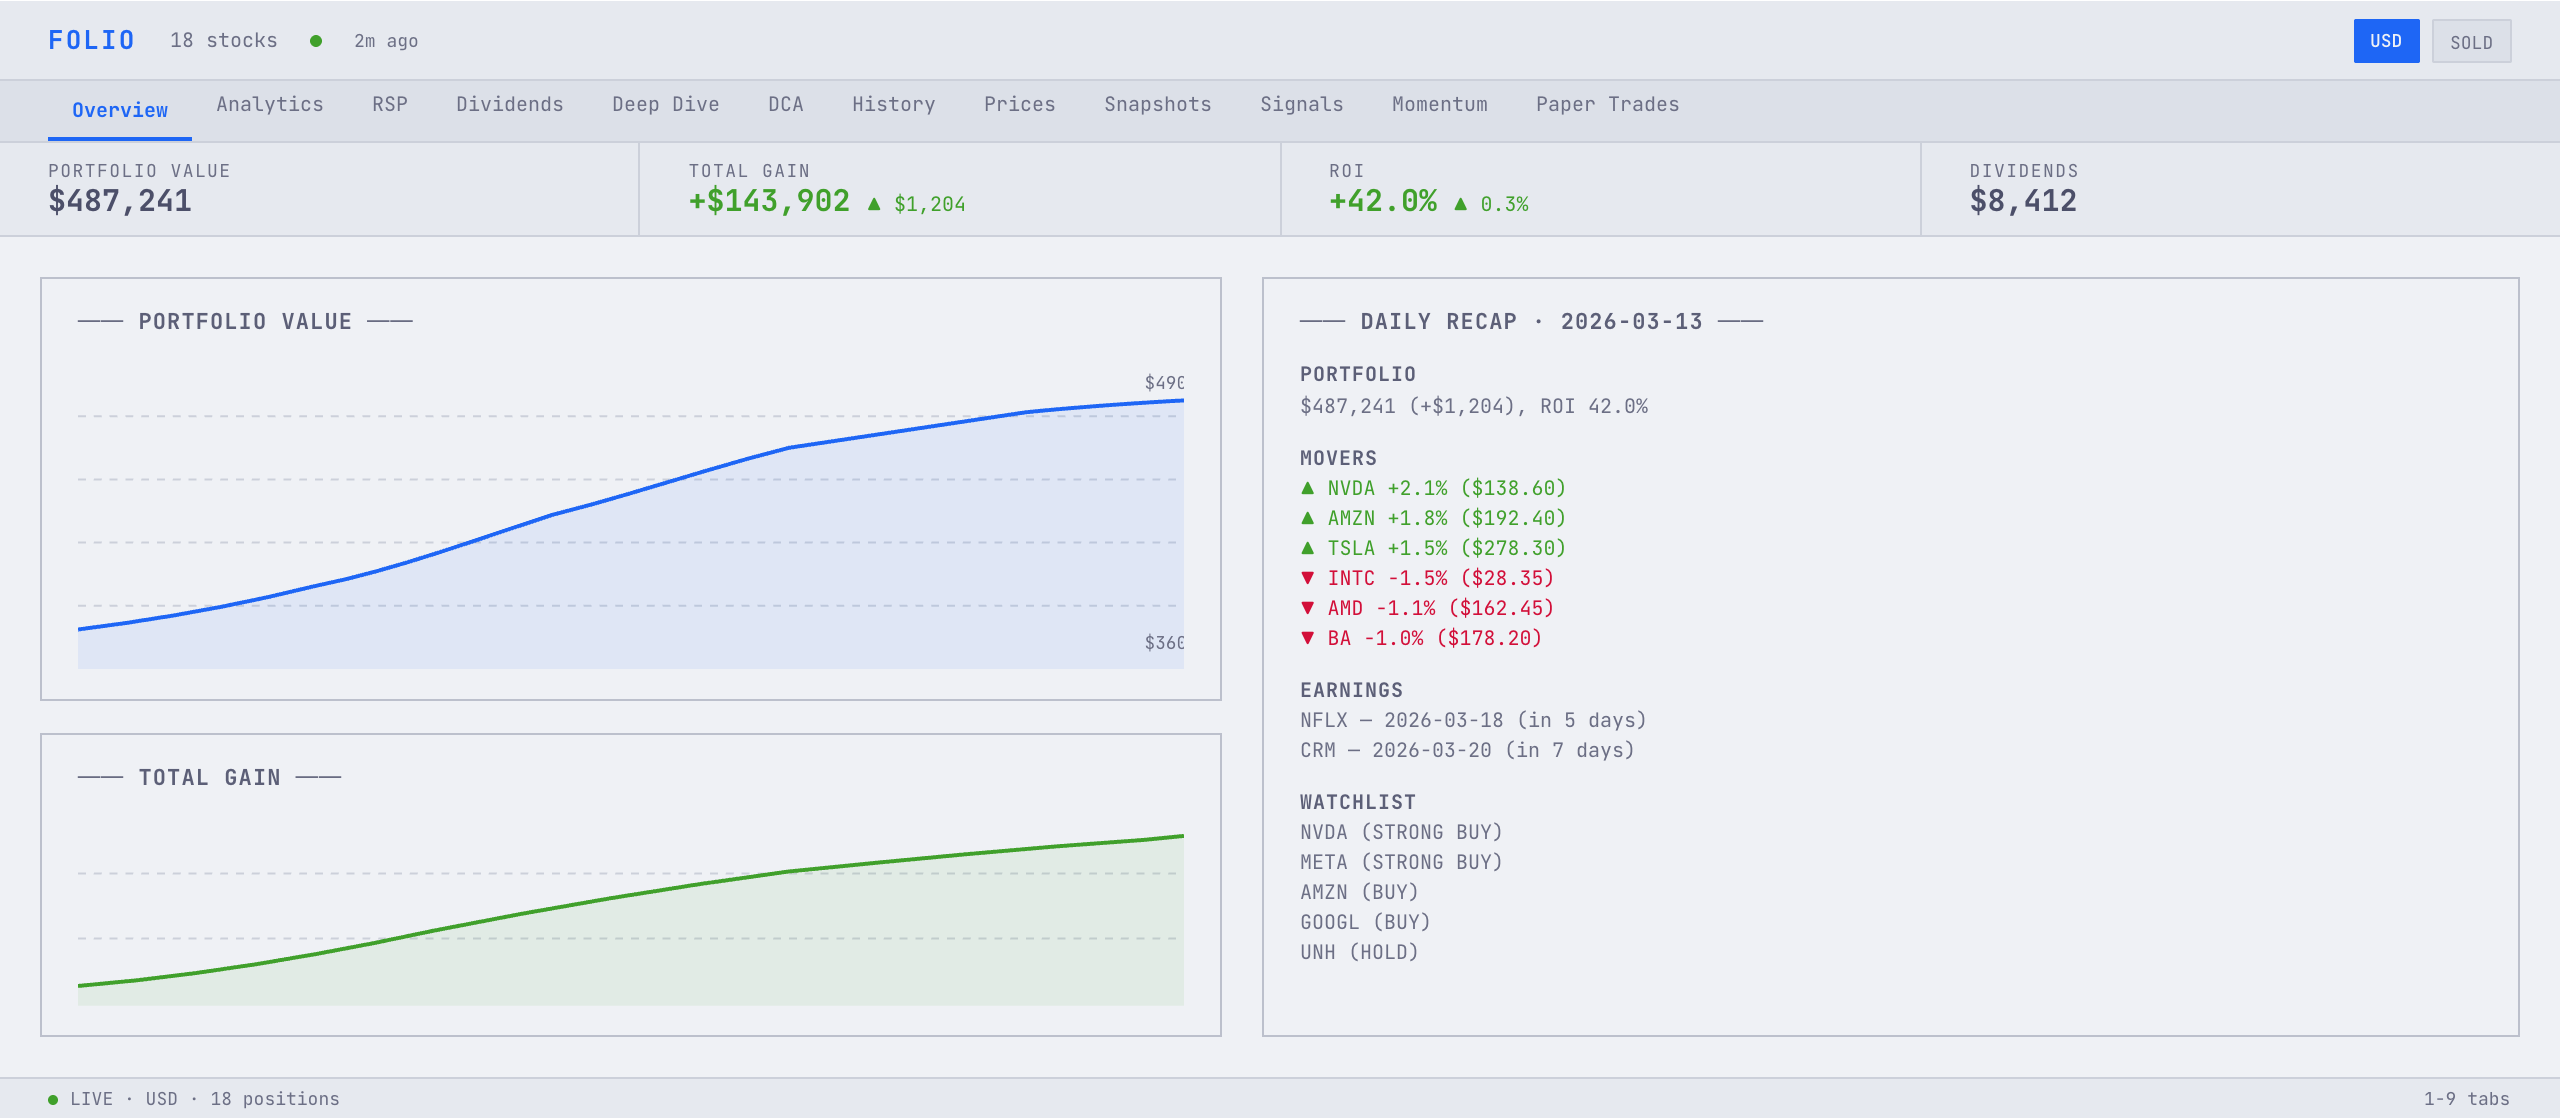The width and height of the screenshot is (2560, 1118).
Task: Click the NFLX earnings entry
Action: point(1472,720)
